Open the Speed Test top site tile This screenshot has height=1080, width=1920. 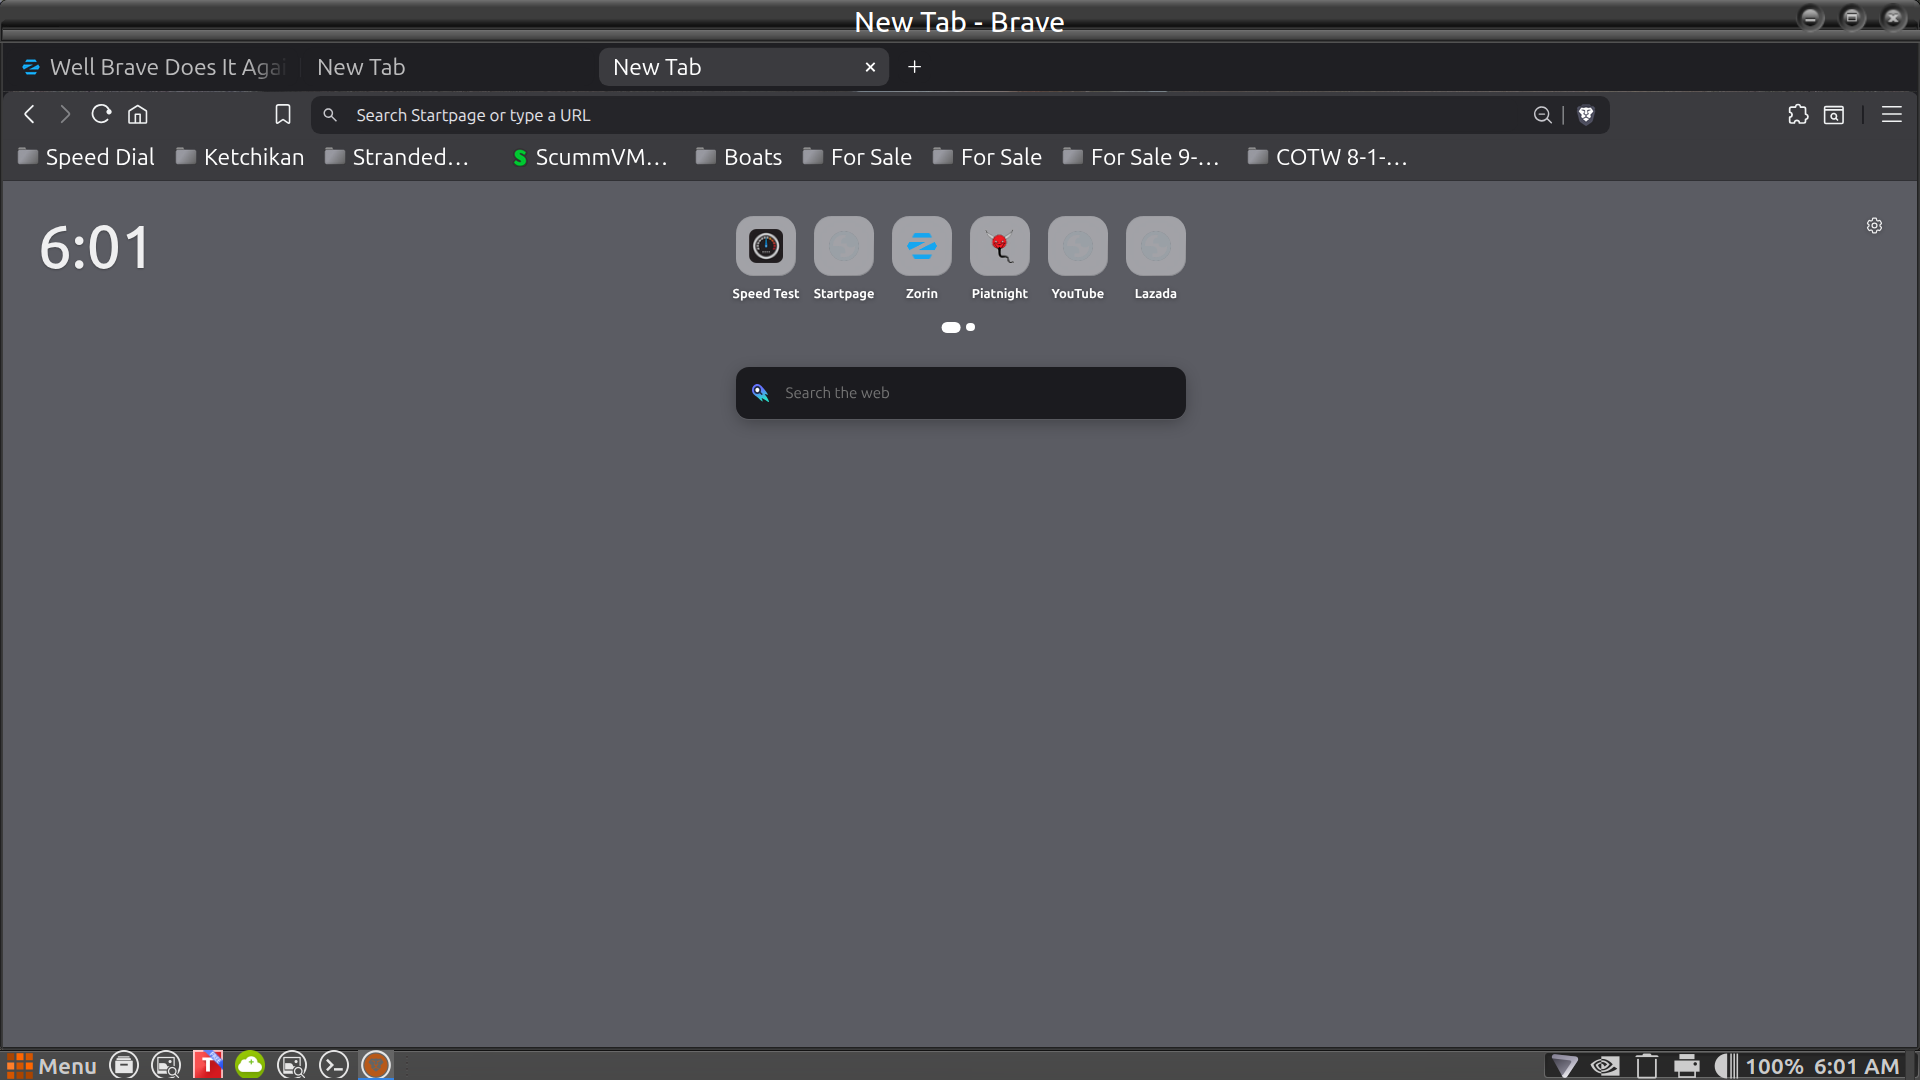pos(765,247)
